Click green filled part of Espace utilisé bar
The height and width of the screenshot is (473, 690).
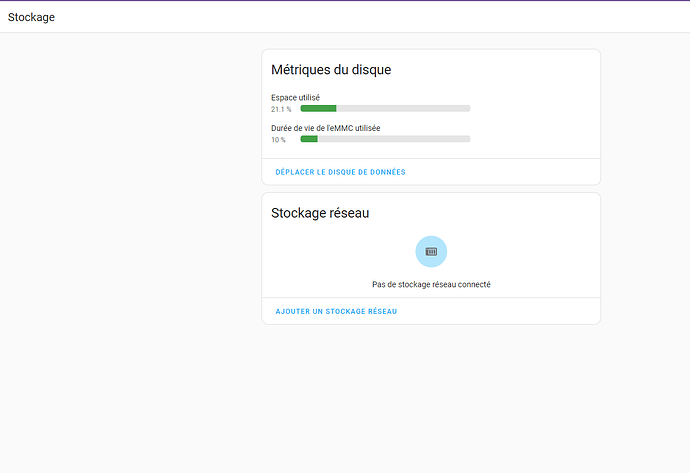pos(318,108)
